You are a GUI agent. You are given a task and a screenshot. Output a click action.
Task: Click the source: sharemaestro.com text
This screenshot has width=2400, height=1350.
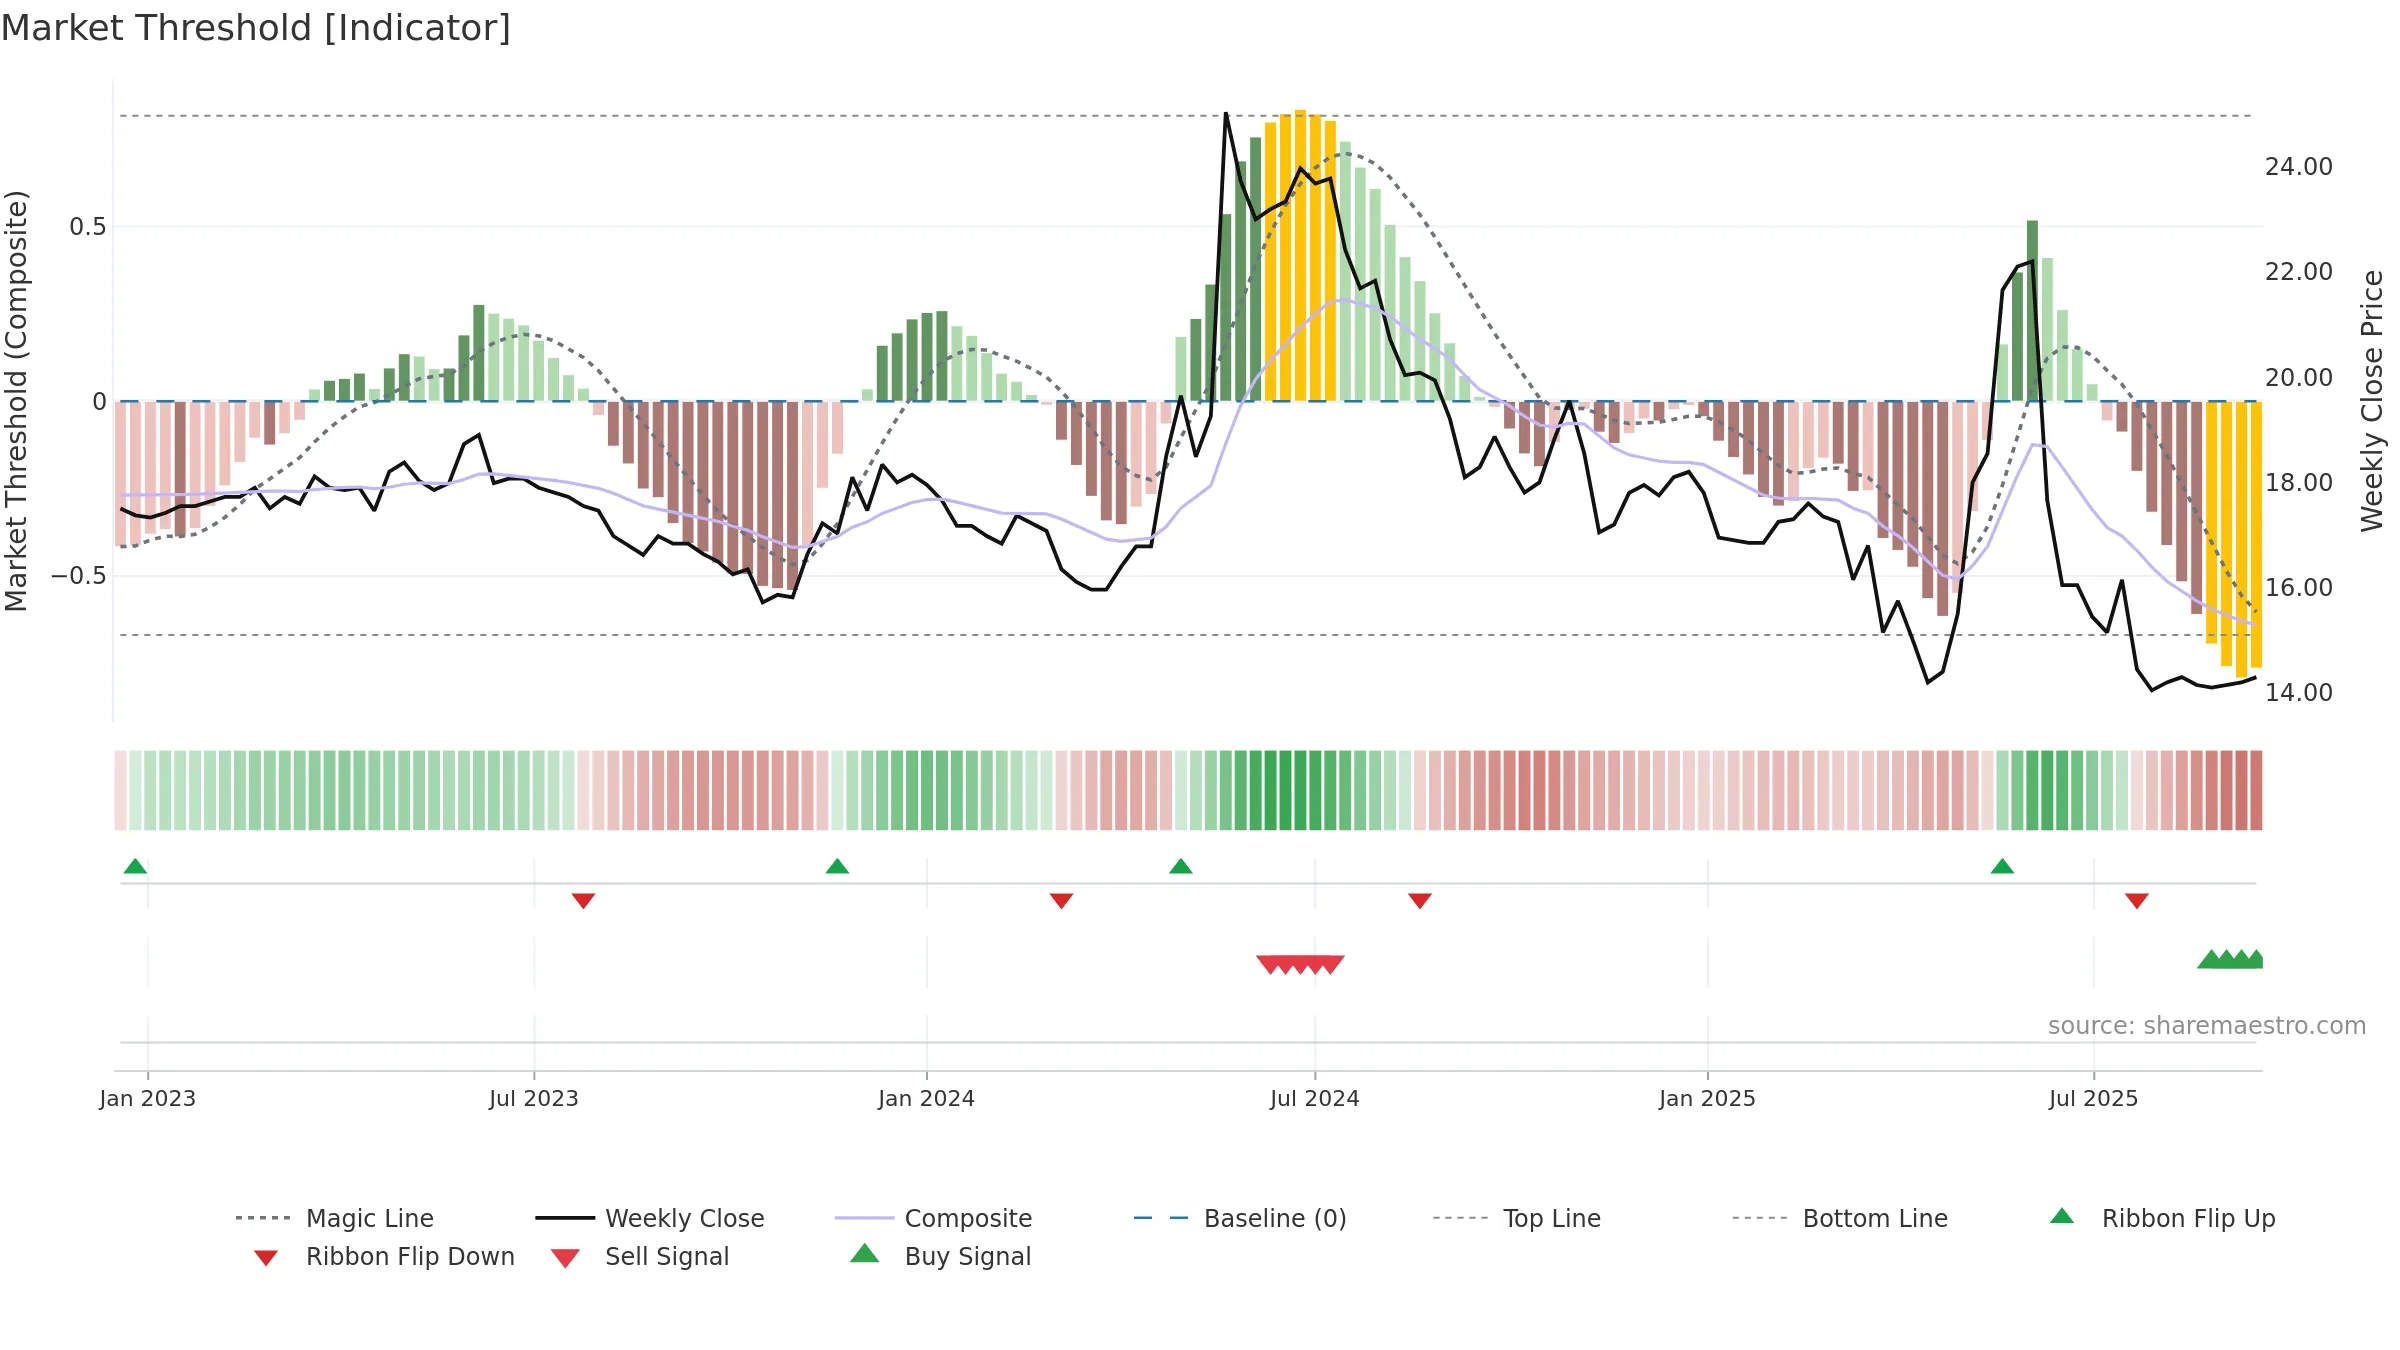click(x=2207, y=1026)
